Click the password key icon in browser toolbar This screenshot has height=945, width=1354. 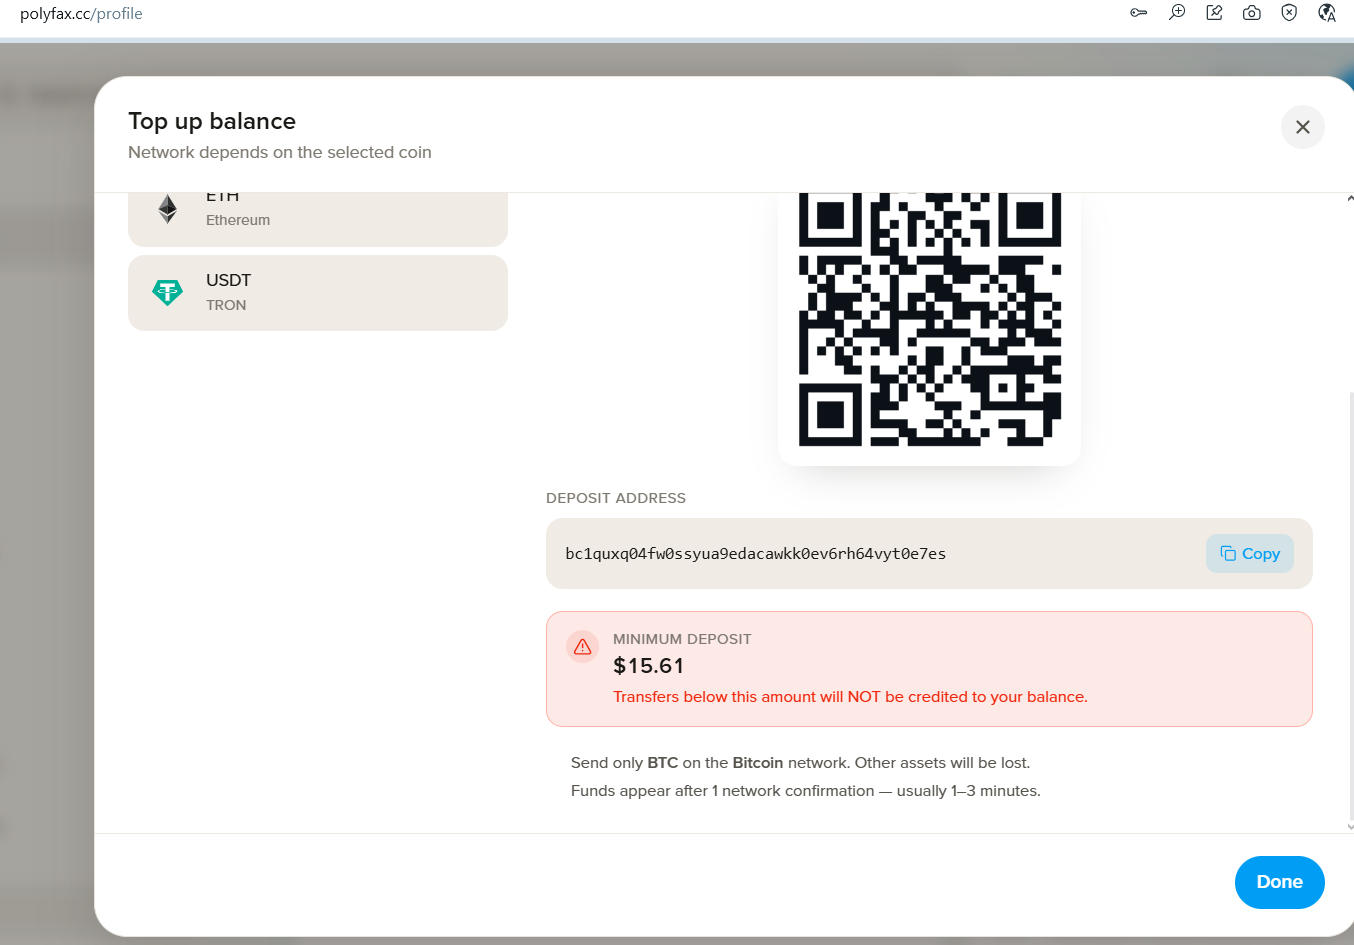pos(1139,13)
